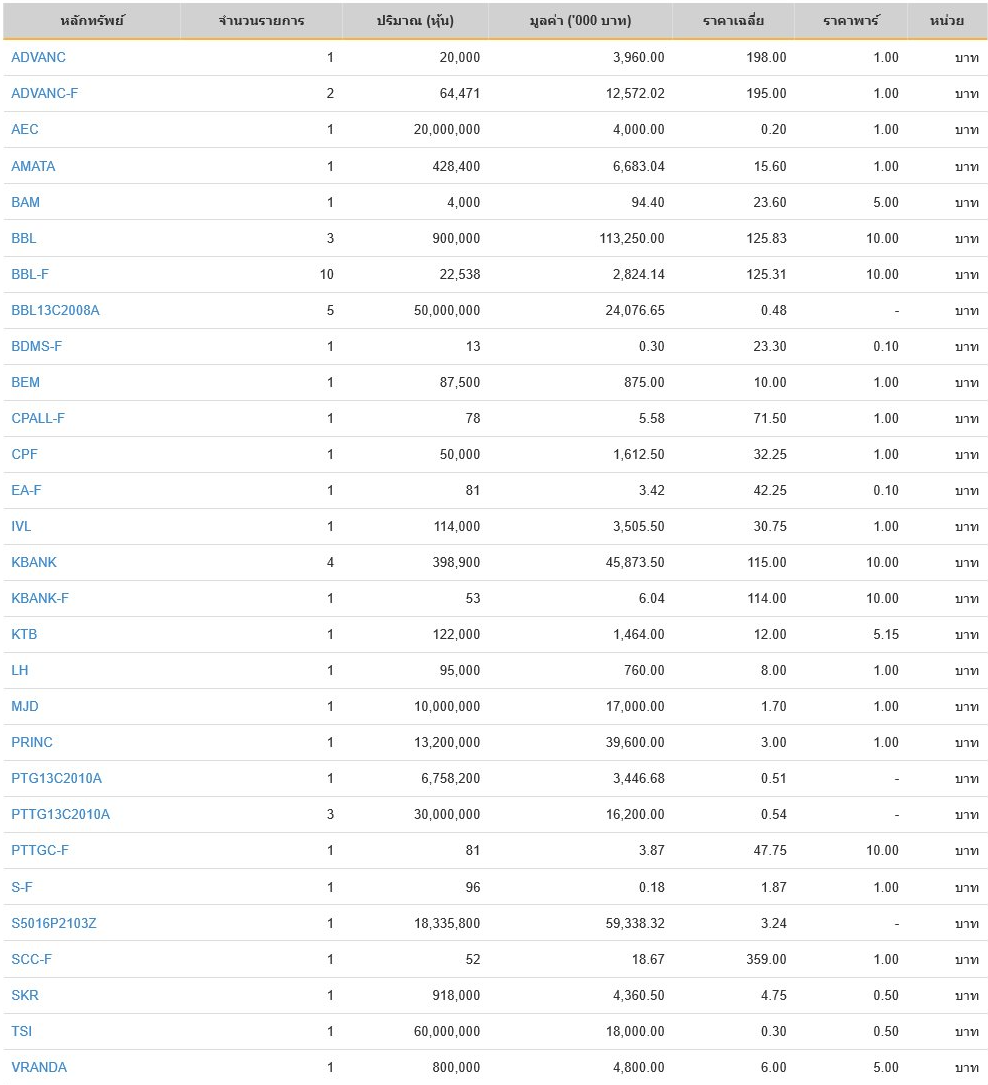Click the มูลค่า ('000 บาท) column header

pos(581,21)
